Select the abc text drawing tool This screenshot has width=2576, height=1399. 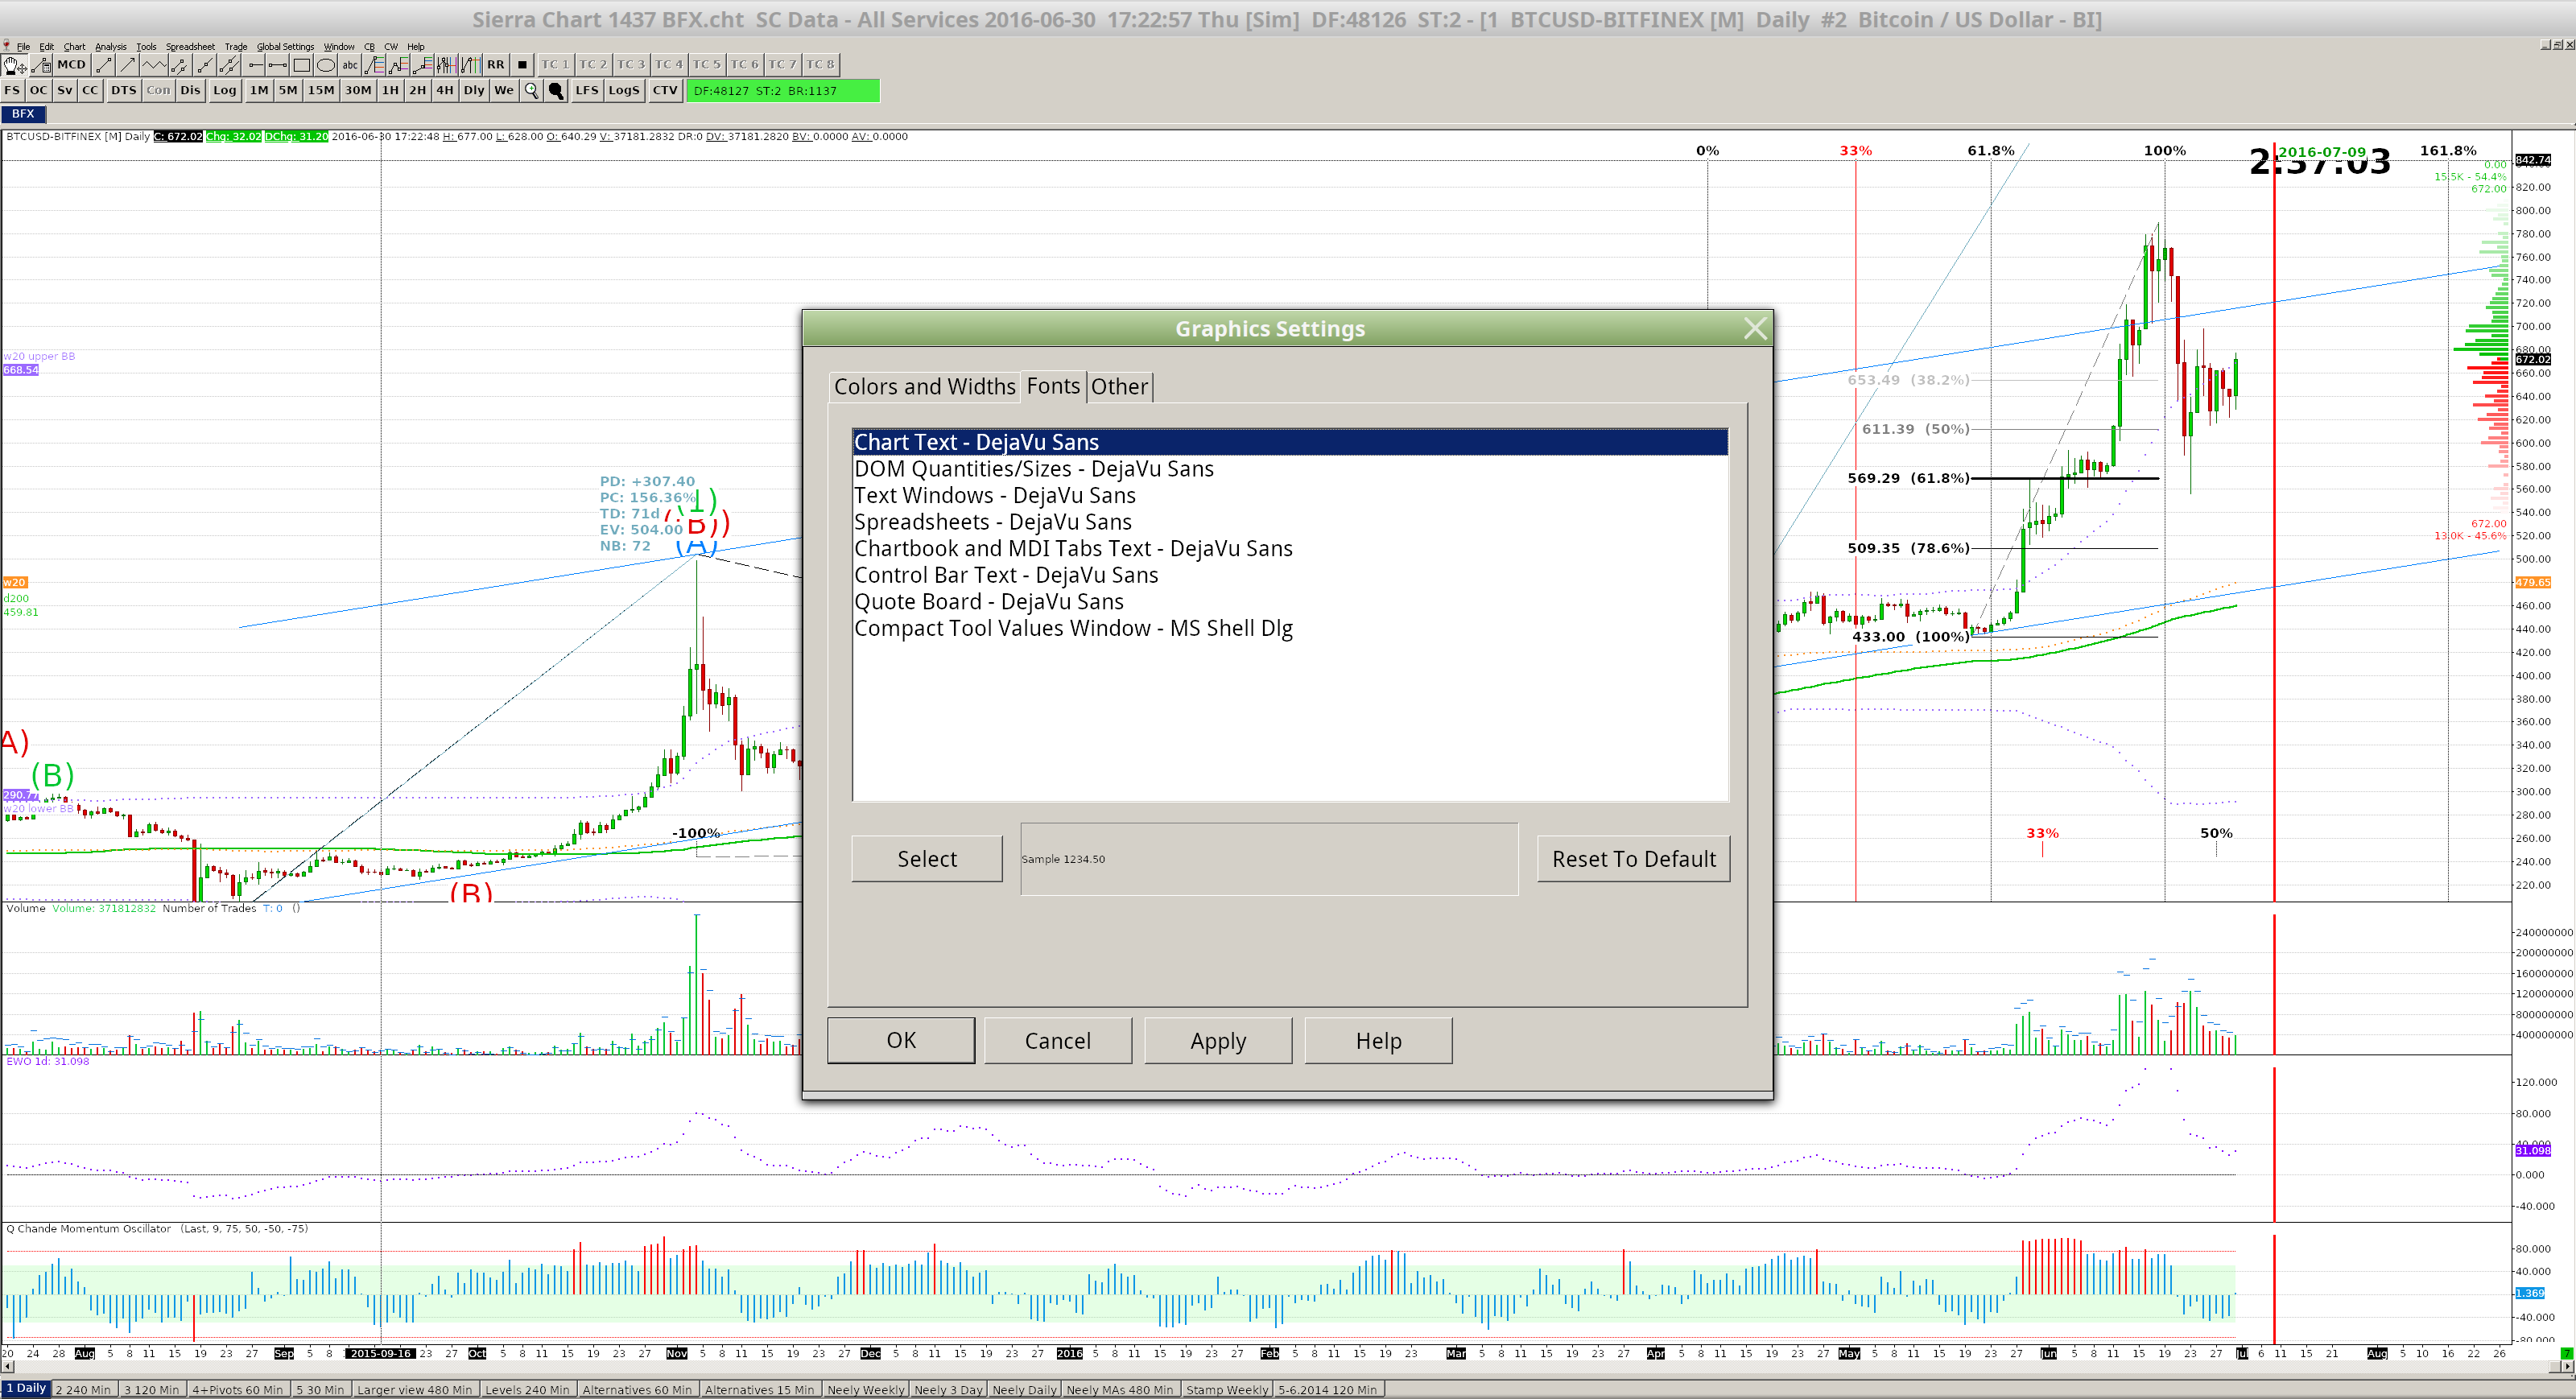point(350,65)
